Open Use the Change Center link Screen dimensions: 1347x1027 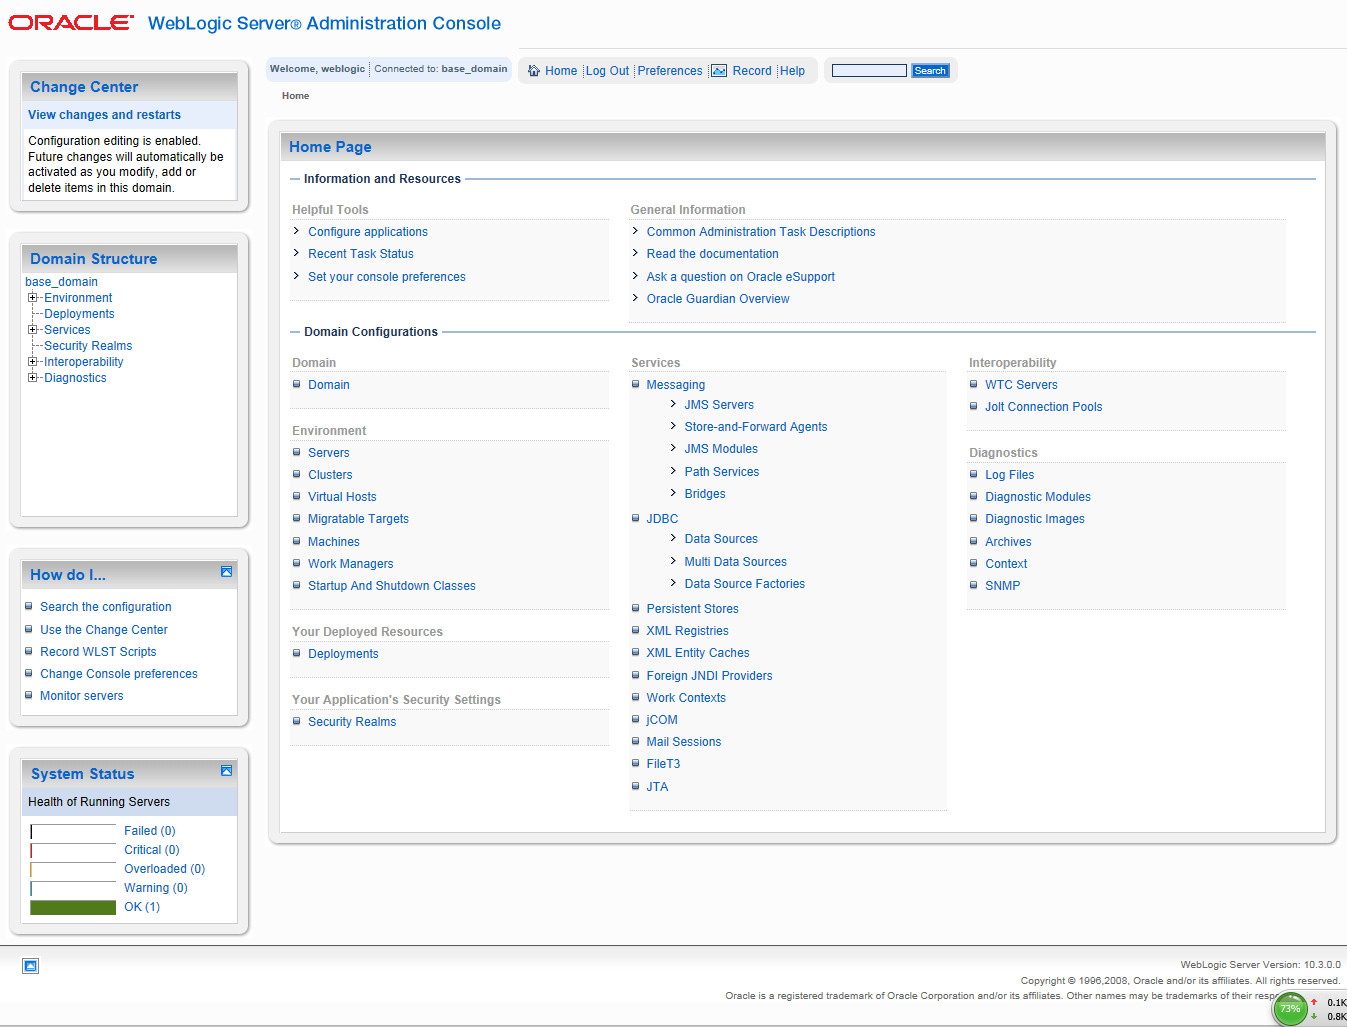(x=104, y=630)
